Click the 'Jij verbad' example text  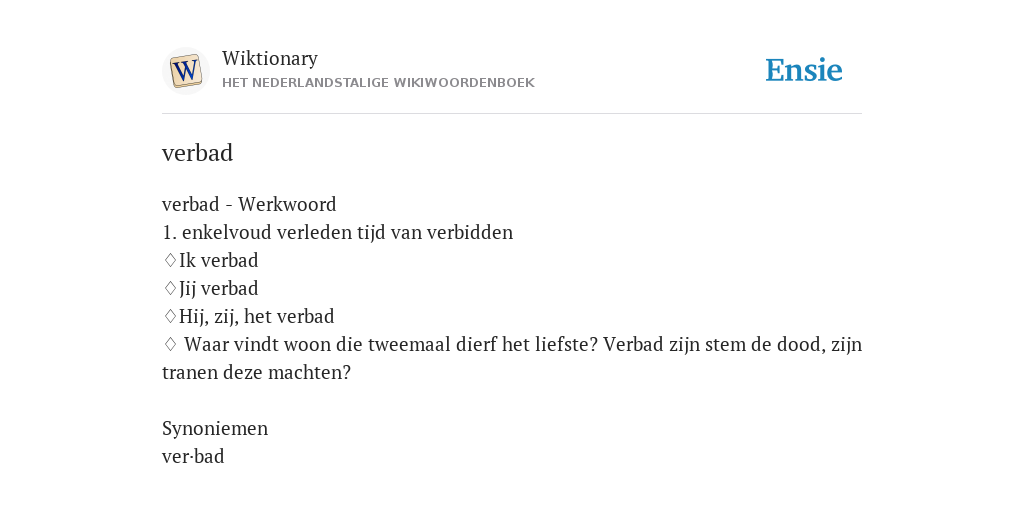pos(219,289)
